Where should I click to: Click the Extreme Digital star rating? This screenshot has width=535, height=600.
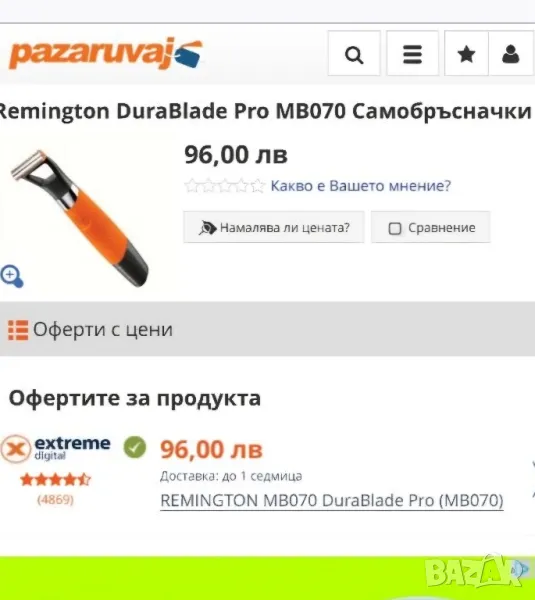[x=55, y=479]
